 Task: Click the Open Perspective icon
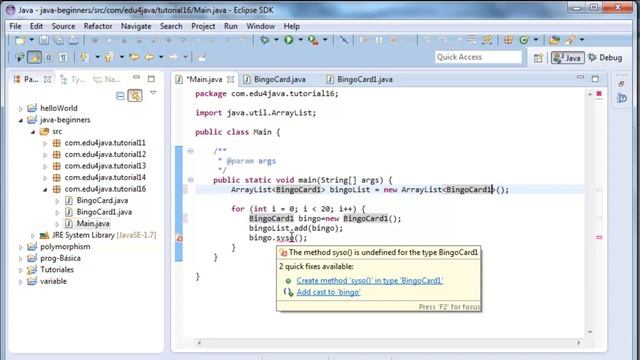(x=538, y=58)
